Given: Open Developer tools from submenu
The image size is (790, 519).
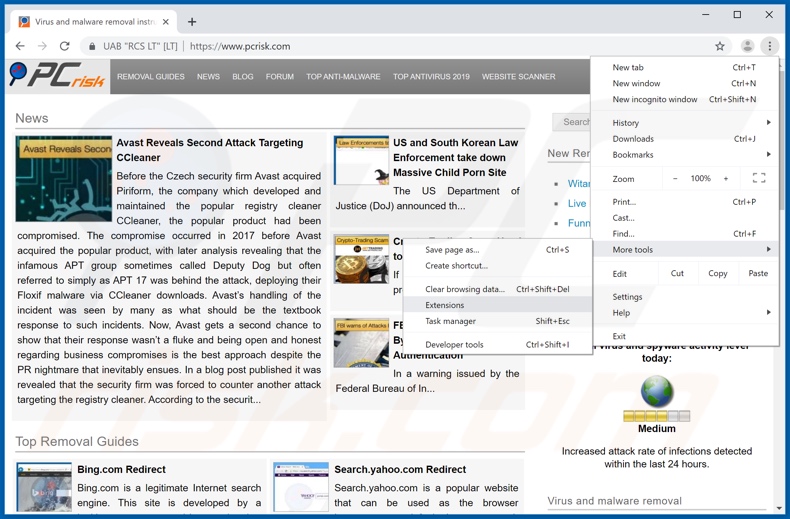Looking at the screenshot, I should tap(497, 345).
